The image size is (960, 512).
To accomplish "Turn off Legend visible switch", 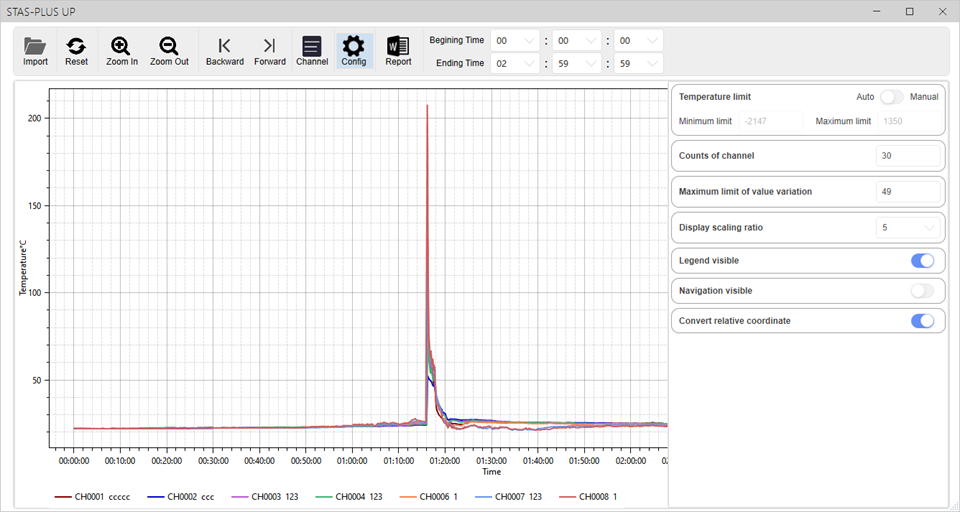I will point(923,260).
